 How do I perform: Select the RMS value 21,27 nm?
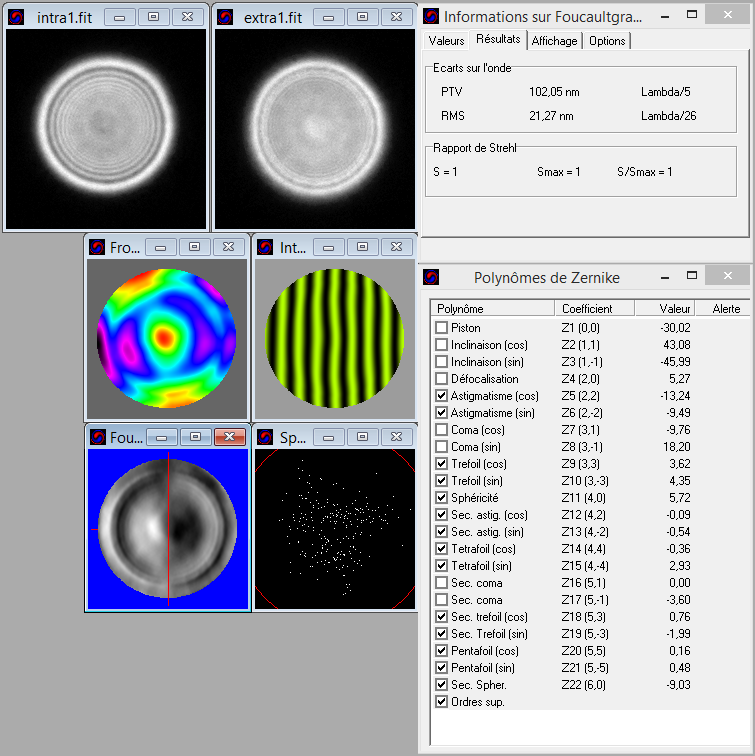click(x=551, y=116)
